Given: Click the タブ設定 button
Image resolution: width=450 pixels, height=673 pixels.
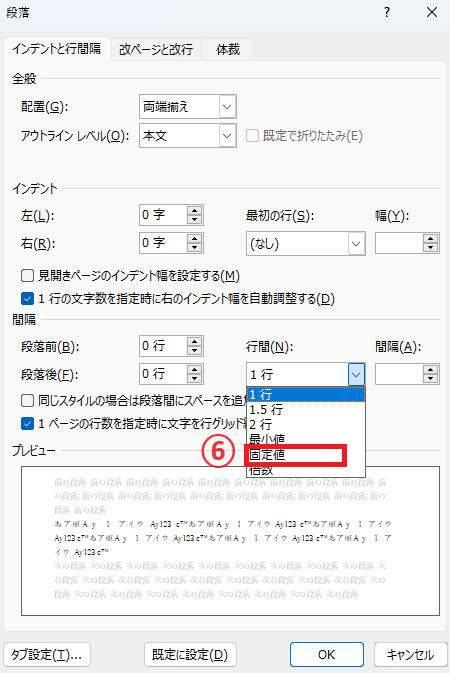Looking at the screenshot, I should click(x=47, y=655).
